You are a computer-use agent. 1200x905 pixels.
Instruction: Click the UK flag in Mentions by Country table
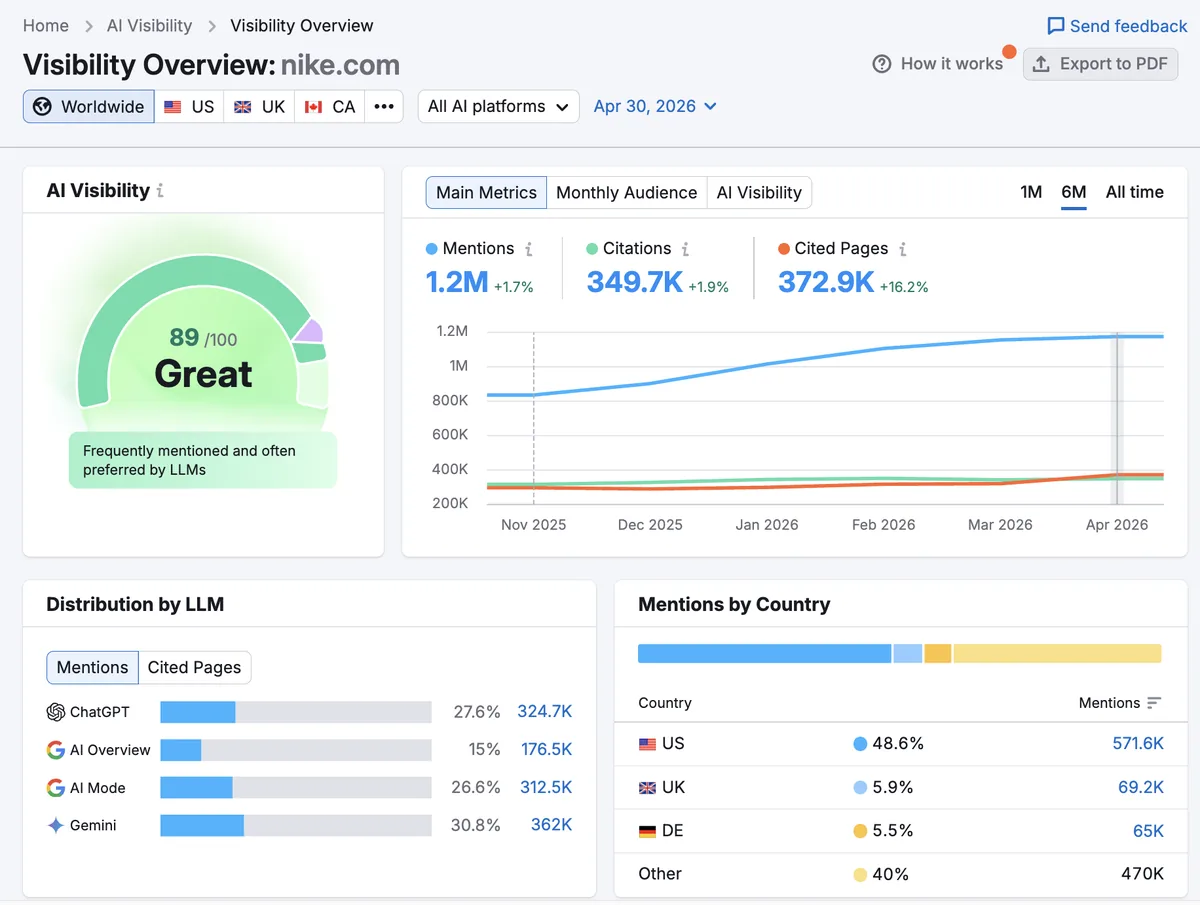tap(648, 788)
